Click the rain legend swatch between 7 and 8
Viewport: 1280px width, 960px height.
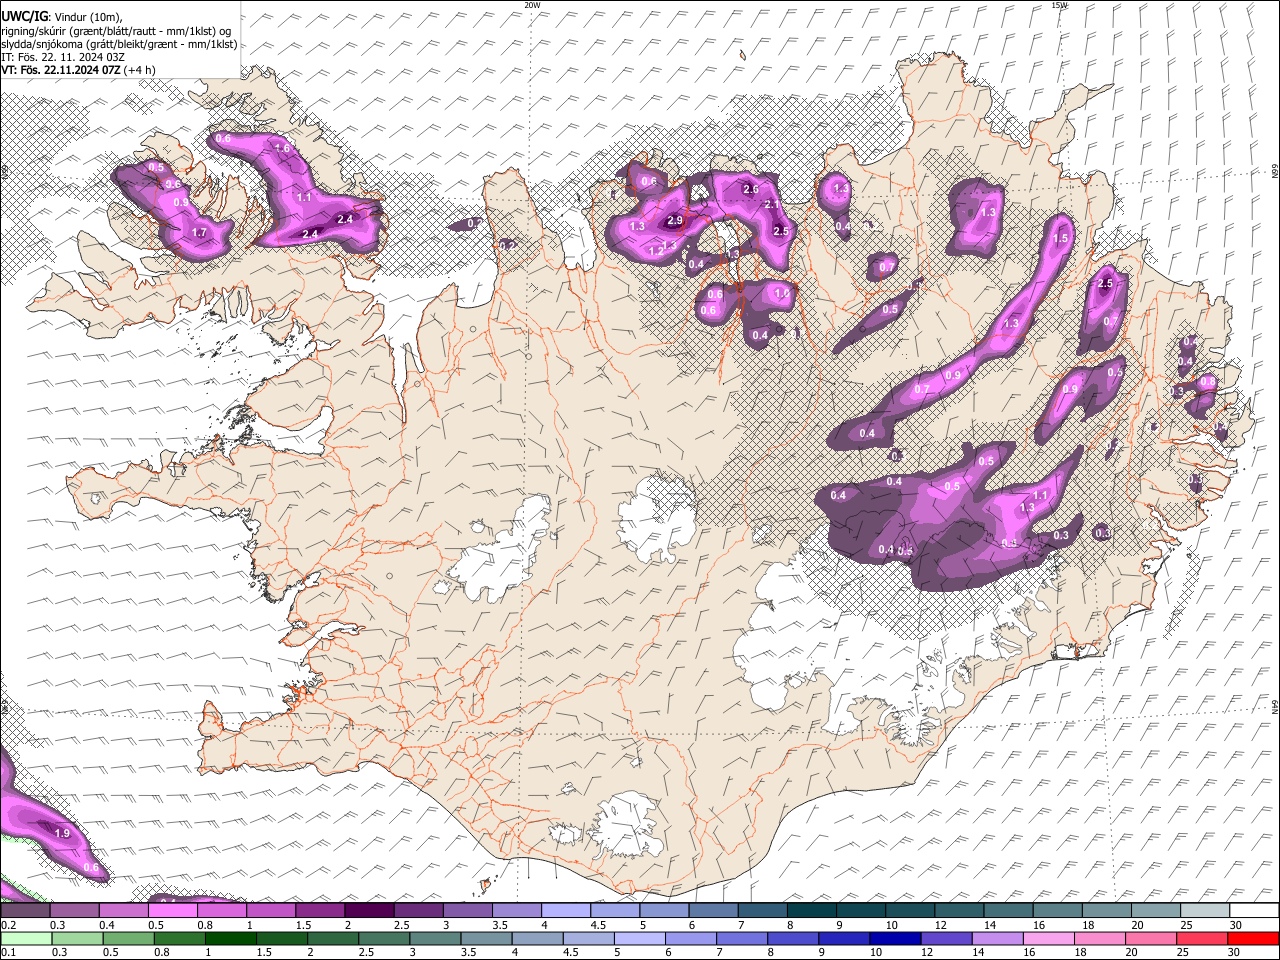tap(741, 938)
